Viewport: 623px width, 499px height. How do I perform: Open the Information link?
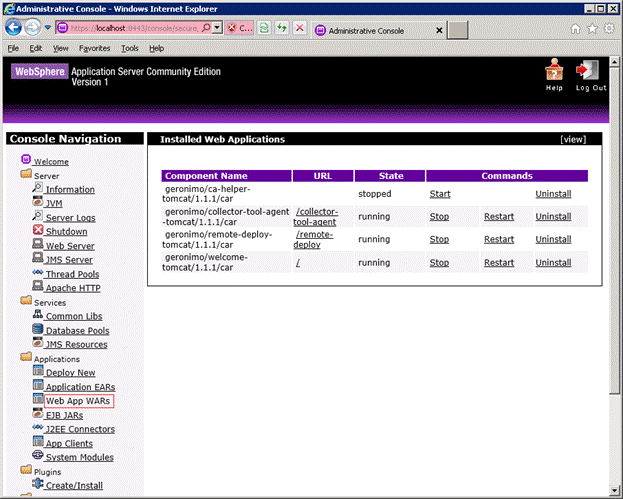pos(70,190)
